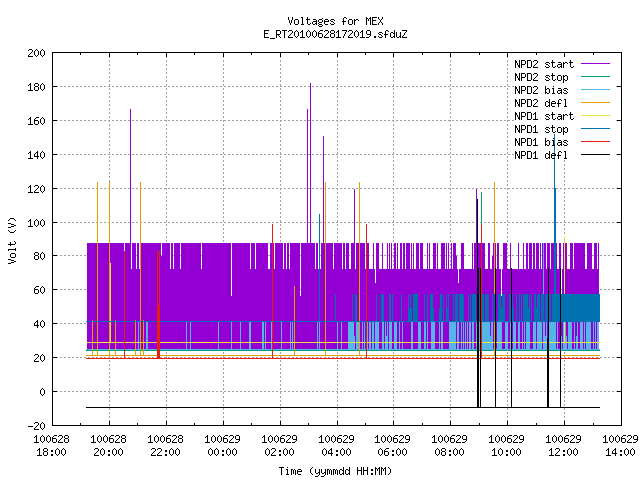Click the black NPD1 defl legend line
Image resolution: width=640 pixels, height=480 pixels.
coord(595,155)
